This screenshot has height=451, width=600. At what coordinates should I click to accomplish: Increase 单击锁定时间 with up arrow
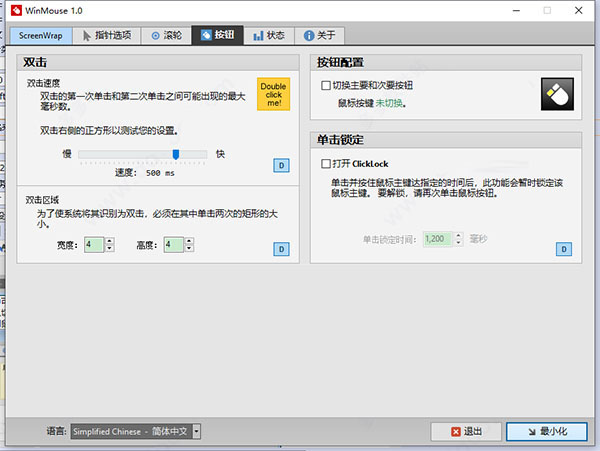click(458, 236)
